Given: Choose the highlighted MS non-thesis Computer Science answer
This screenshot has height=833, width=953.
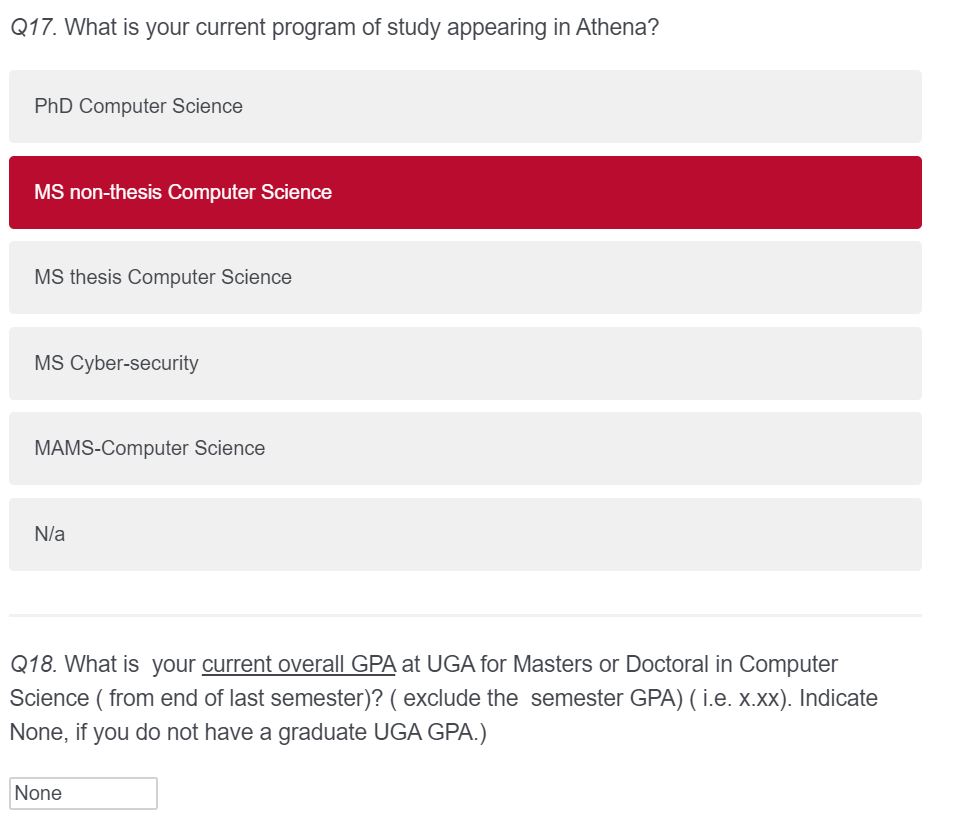Looking at the screenshot, I should tap(465, 192).
